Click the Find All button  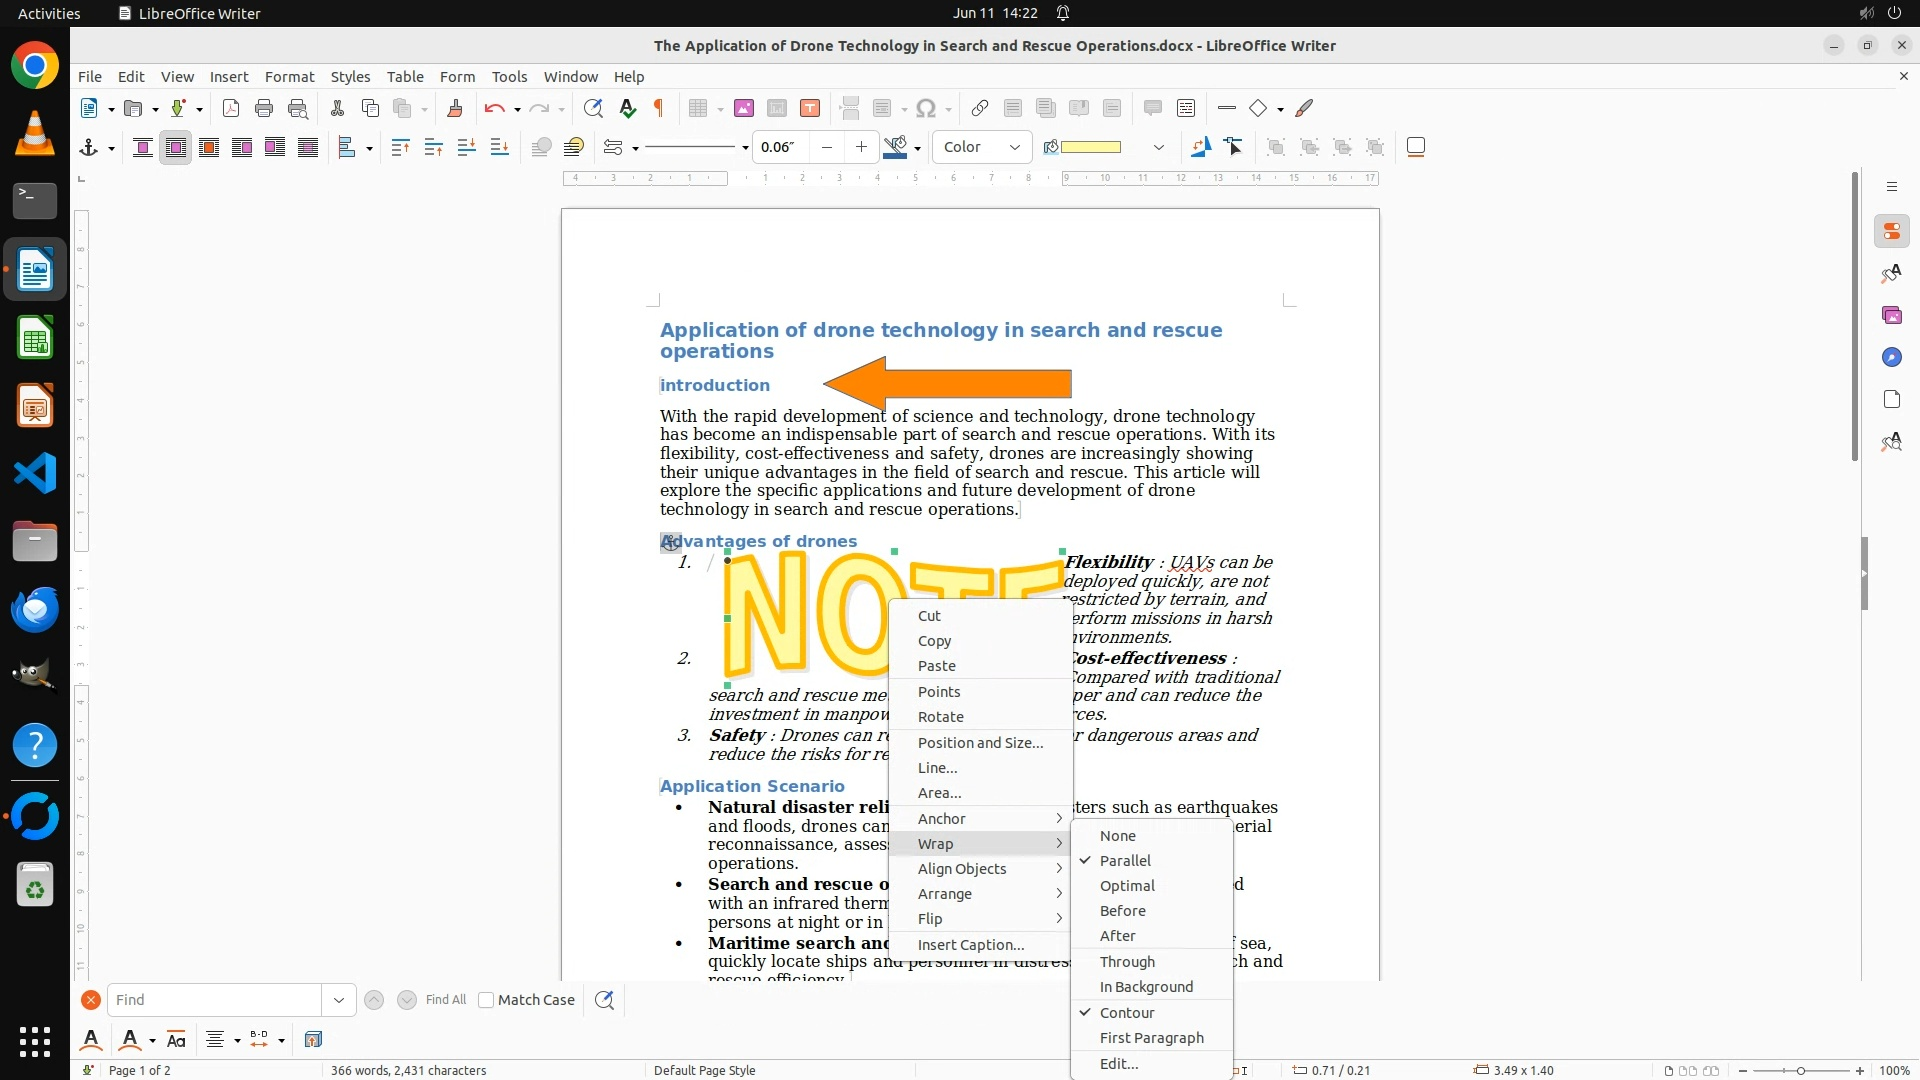tap(445, 1000)
